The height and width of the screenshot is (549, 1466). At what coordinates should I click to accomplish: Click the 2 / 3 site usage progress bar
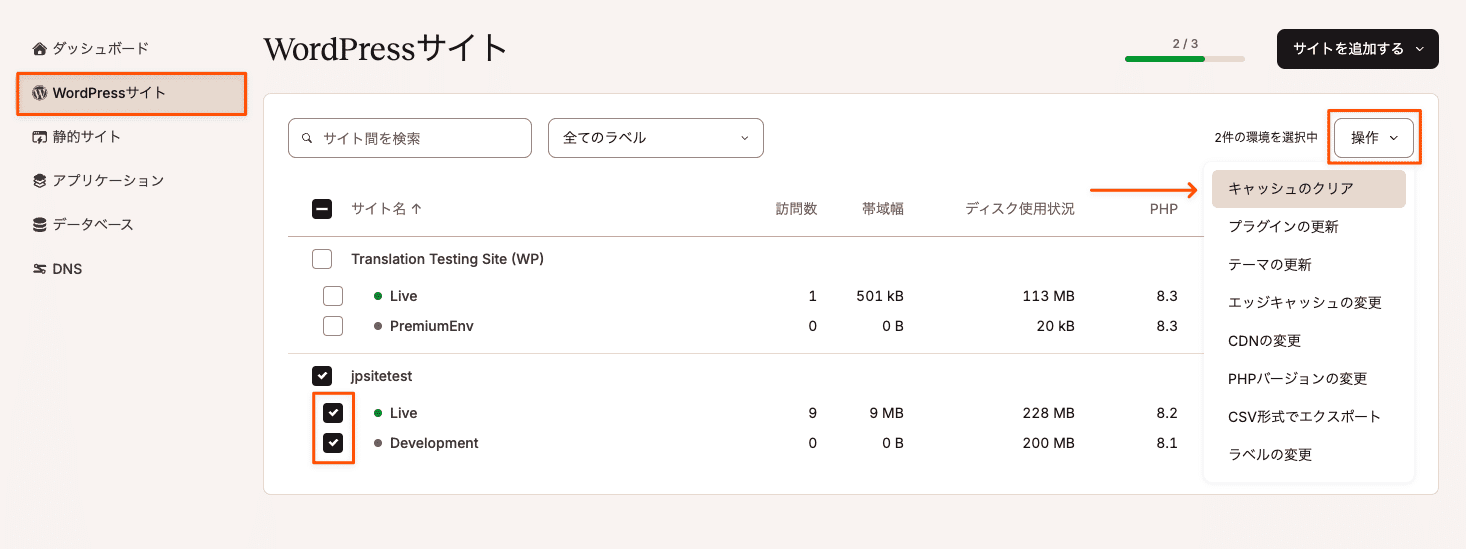click(x=1184, y=59)
